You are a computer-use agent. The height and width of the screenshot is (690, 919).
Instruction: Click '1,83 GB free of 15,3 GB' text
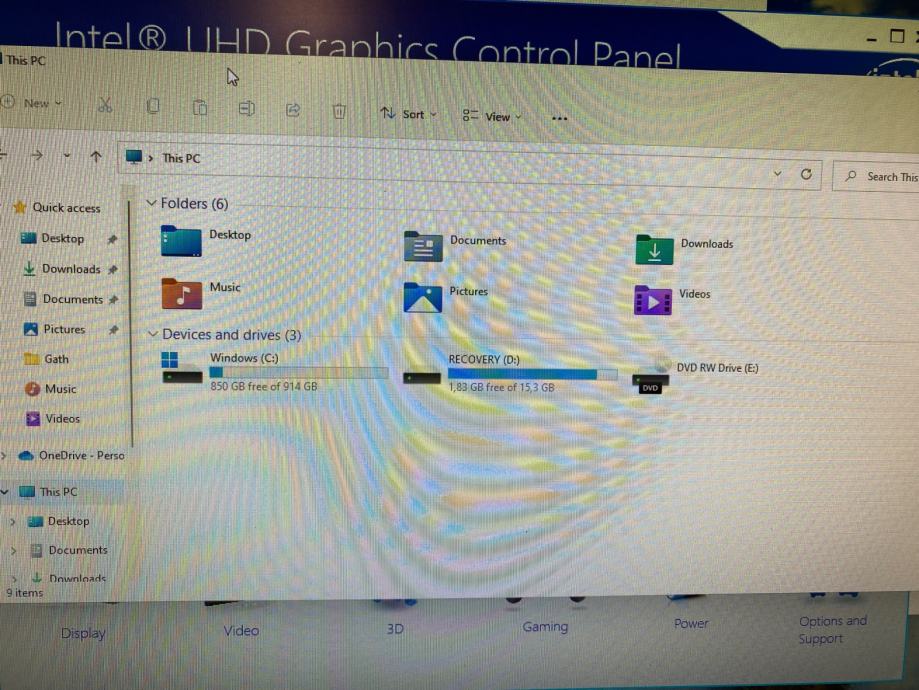(502, 388)
